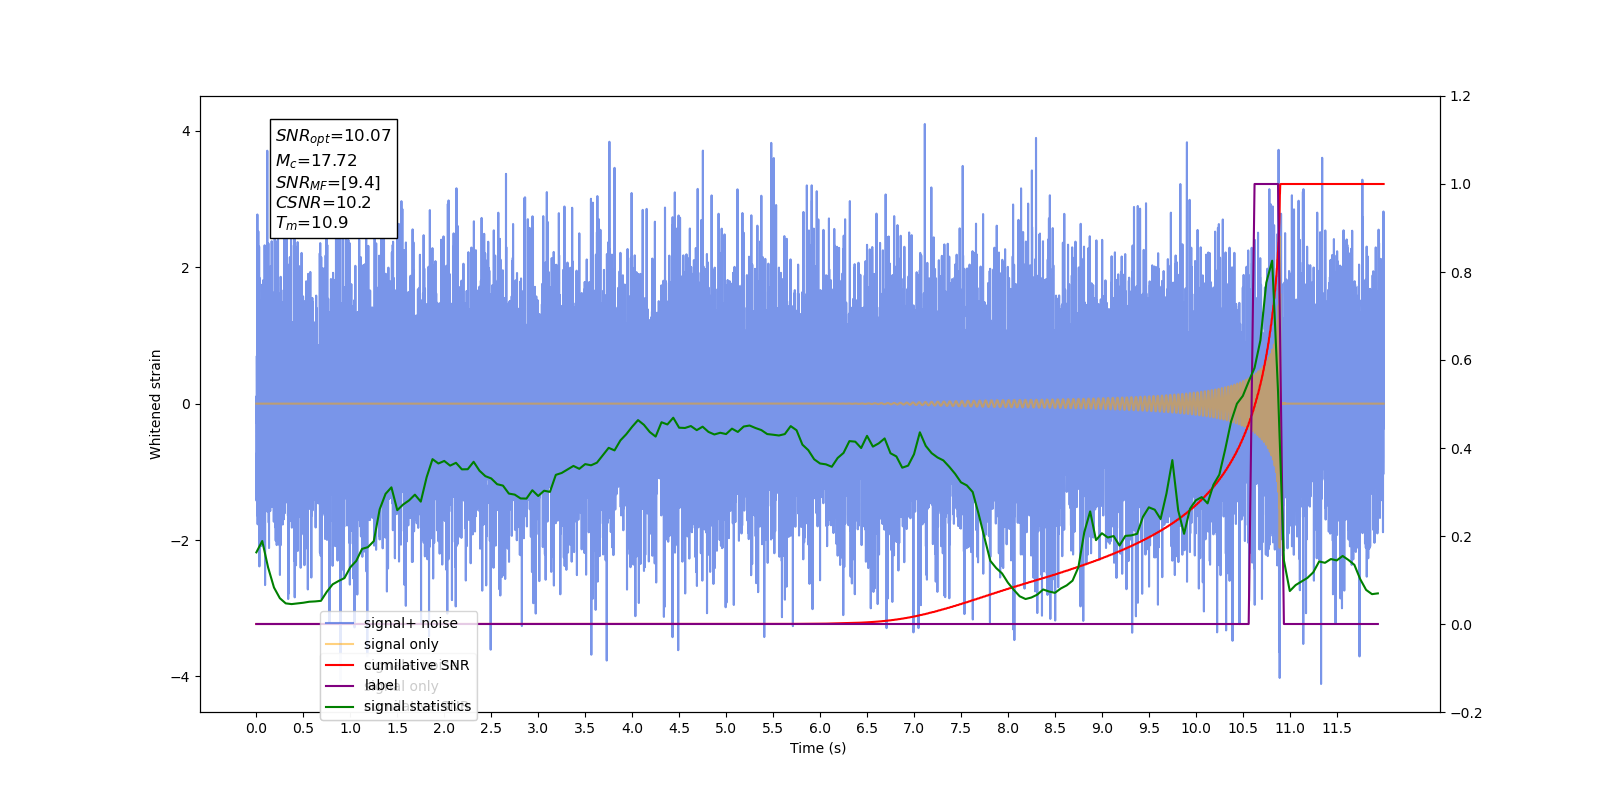Click the 2.5 time axis tick
The width and height of the screenshot is (1600, 800).
click(x=491, y=728)
